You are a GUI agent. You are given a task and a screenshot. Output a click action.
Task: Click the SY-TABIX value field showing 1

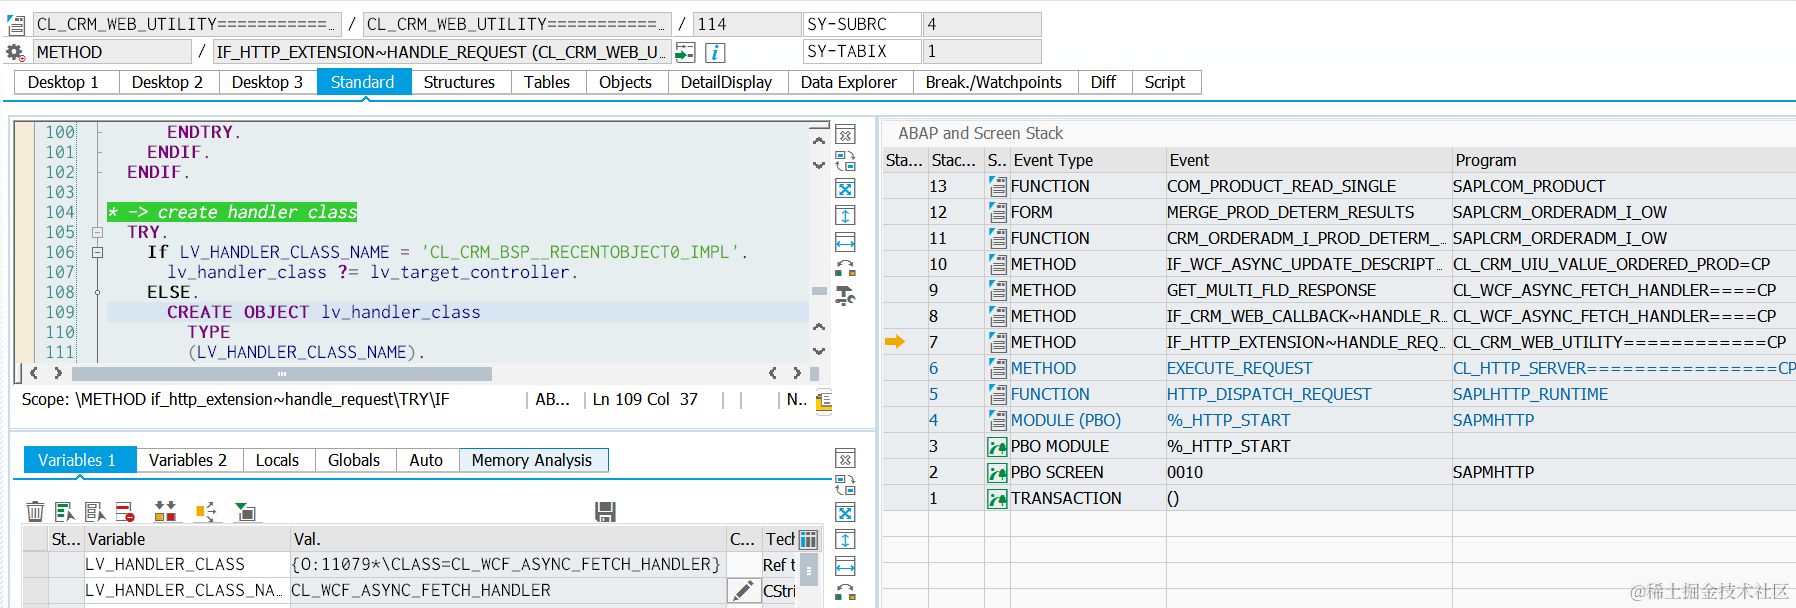pos(981,51)
